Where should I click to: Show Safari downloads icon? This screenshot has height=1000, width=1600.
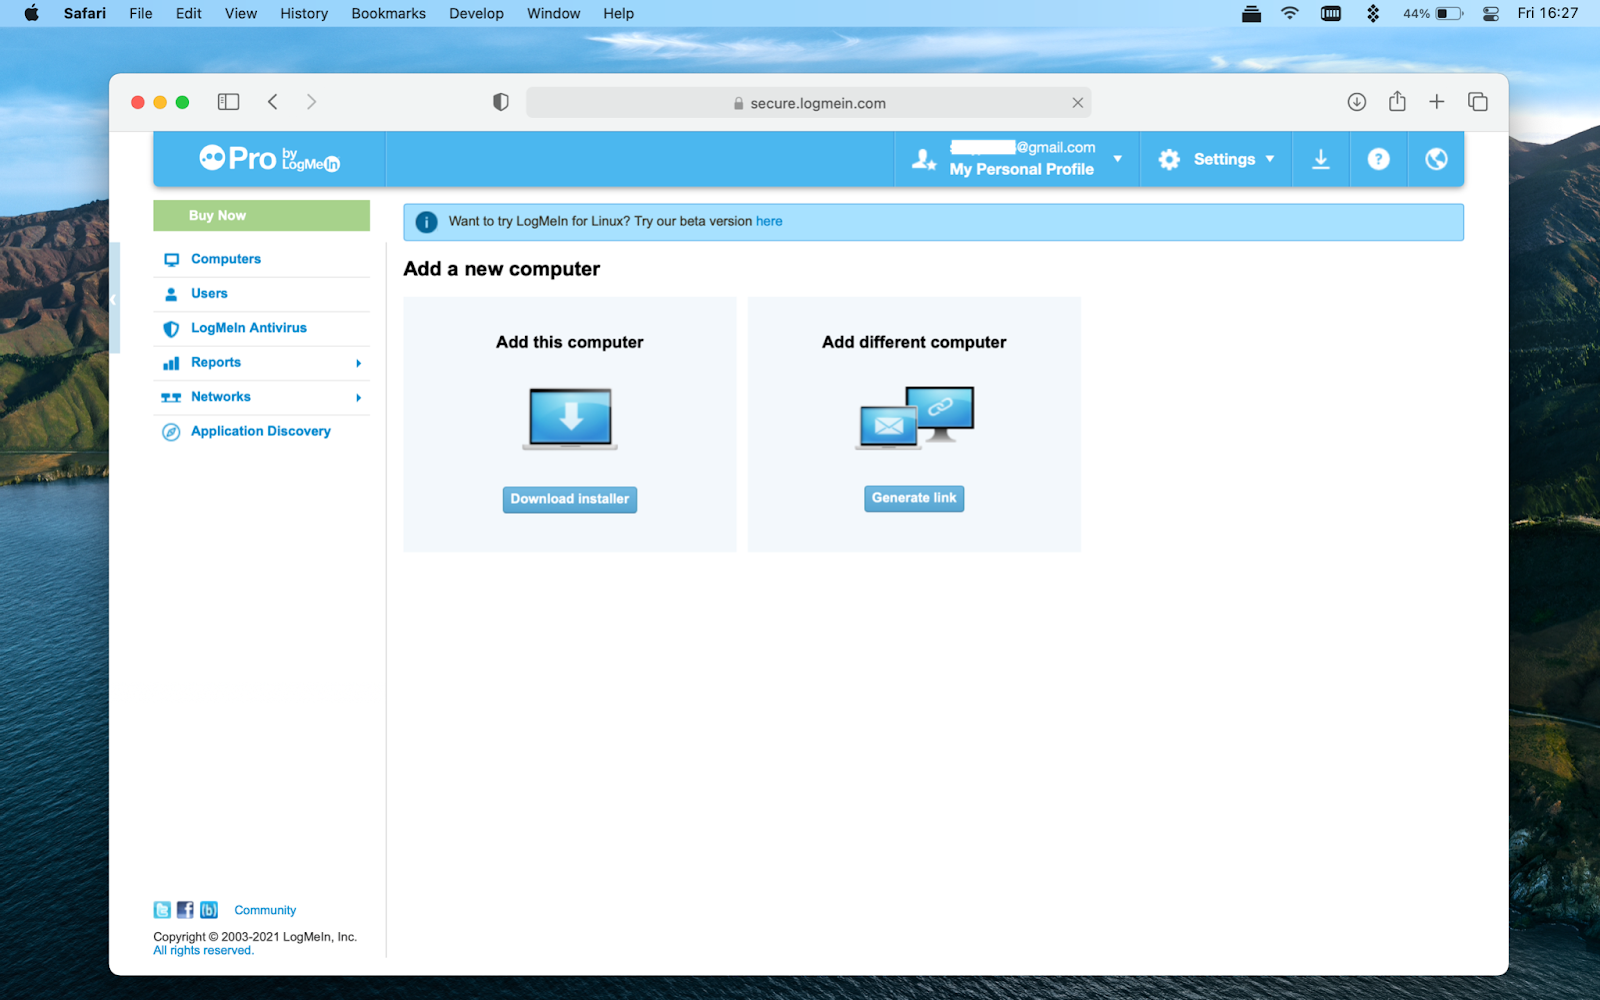(x=1357, y=102)
